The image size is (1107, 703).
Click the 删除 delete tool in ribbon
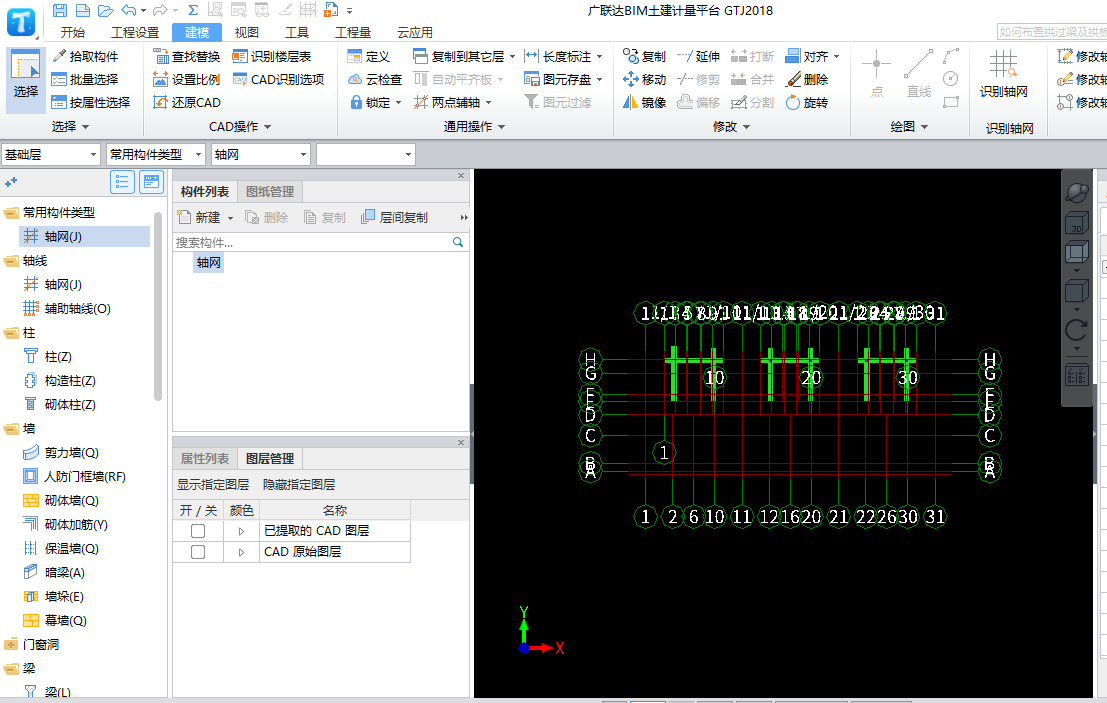807,79
